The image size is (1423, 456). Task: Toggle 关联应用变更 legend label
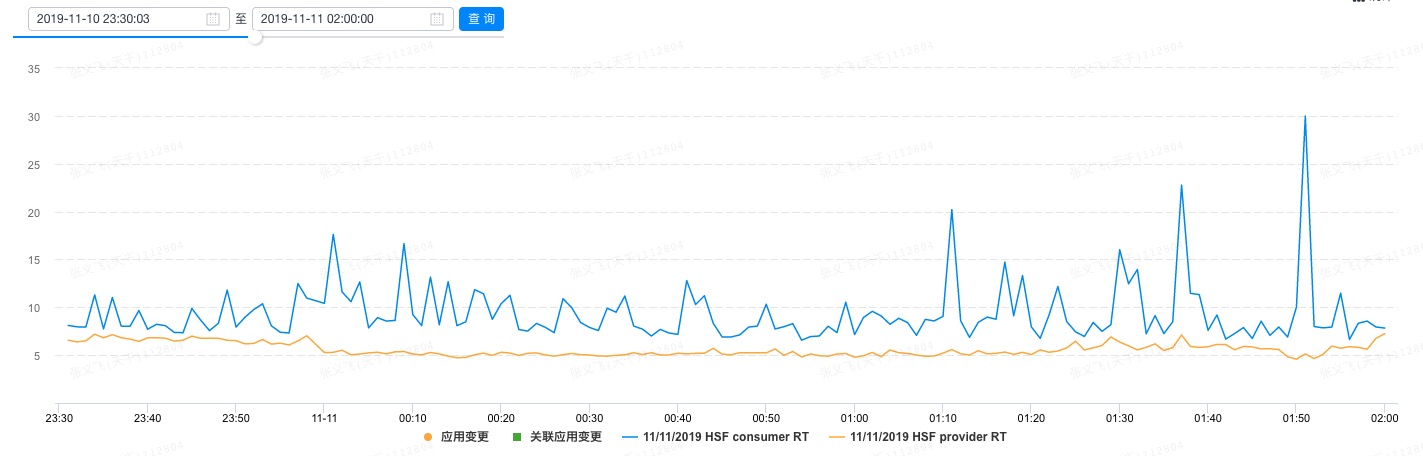[x=564, y=437]
